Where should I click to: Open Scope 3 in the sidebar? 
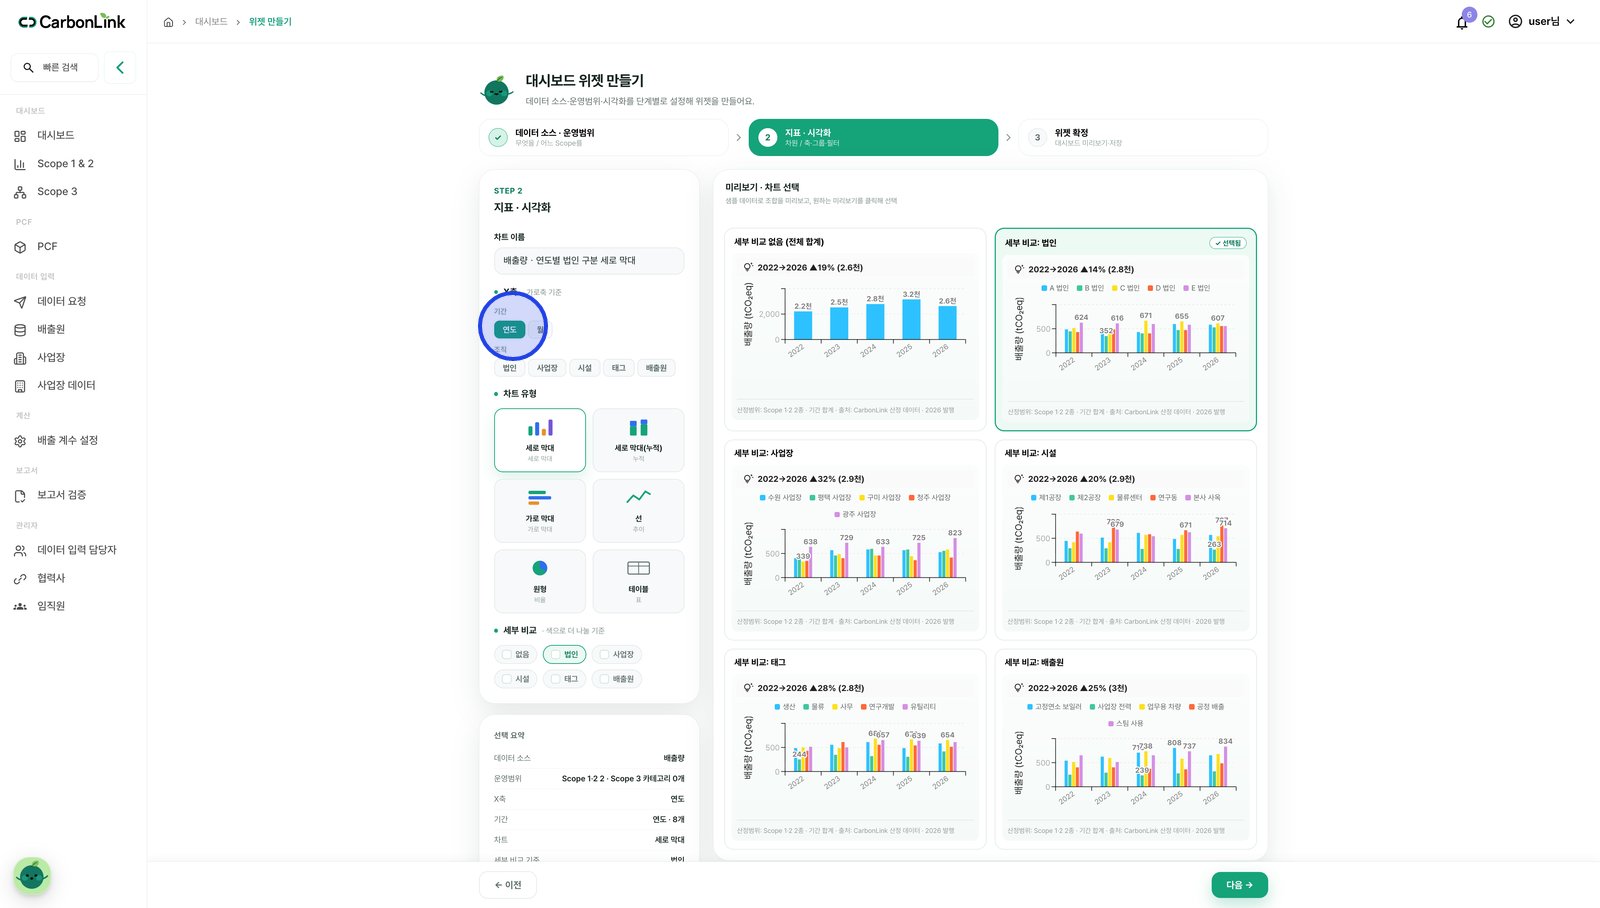tap(57, 192)
